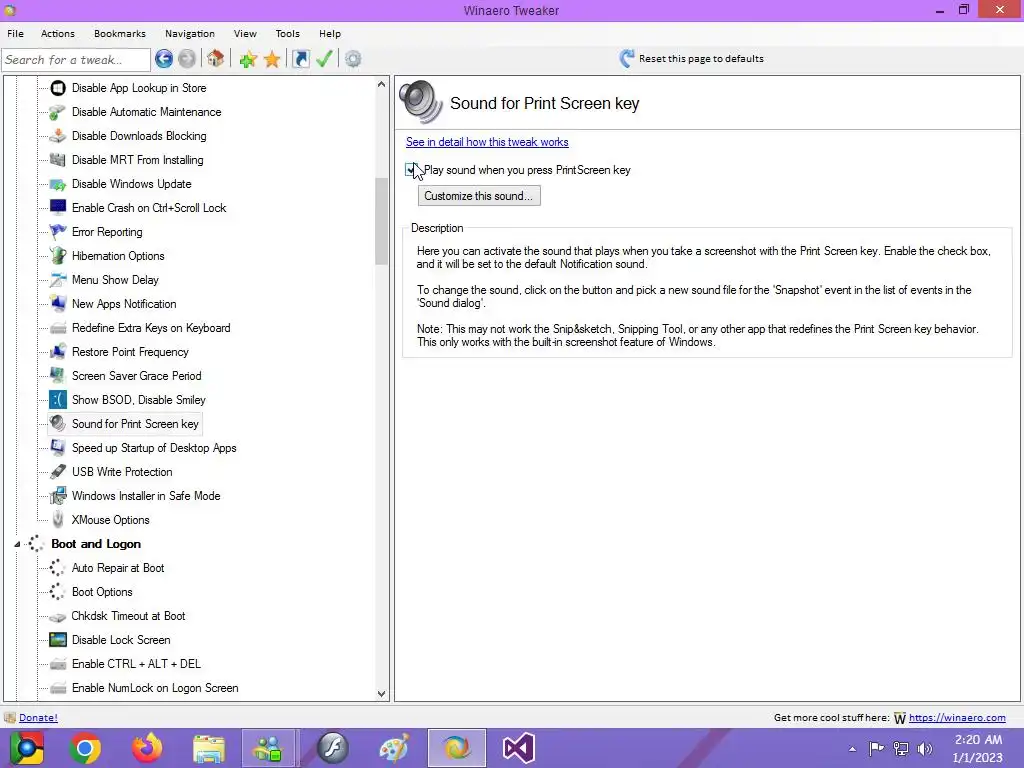
Task: Open the Bookmarks menu
Action: click(120, 33)
